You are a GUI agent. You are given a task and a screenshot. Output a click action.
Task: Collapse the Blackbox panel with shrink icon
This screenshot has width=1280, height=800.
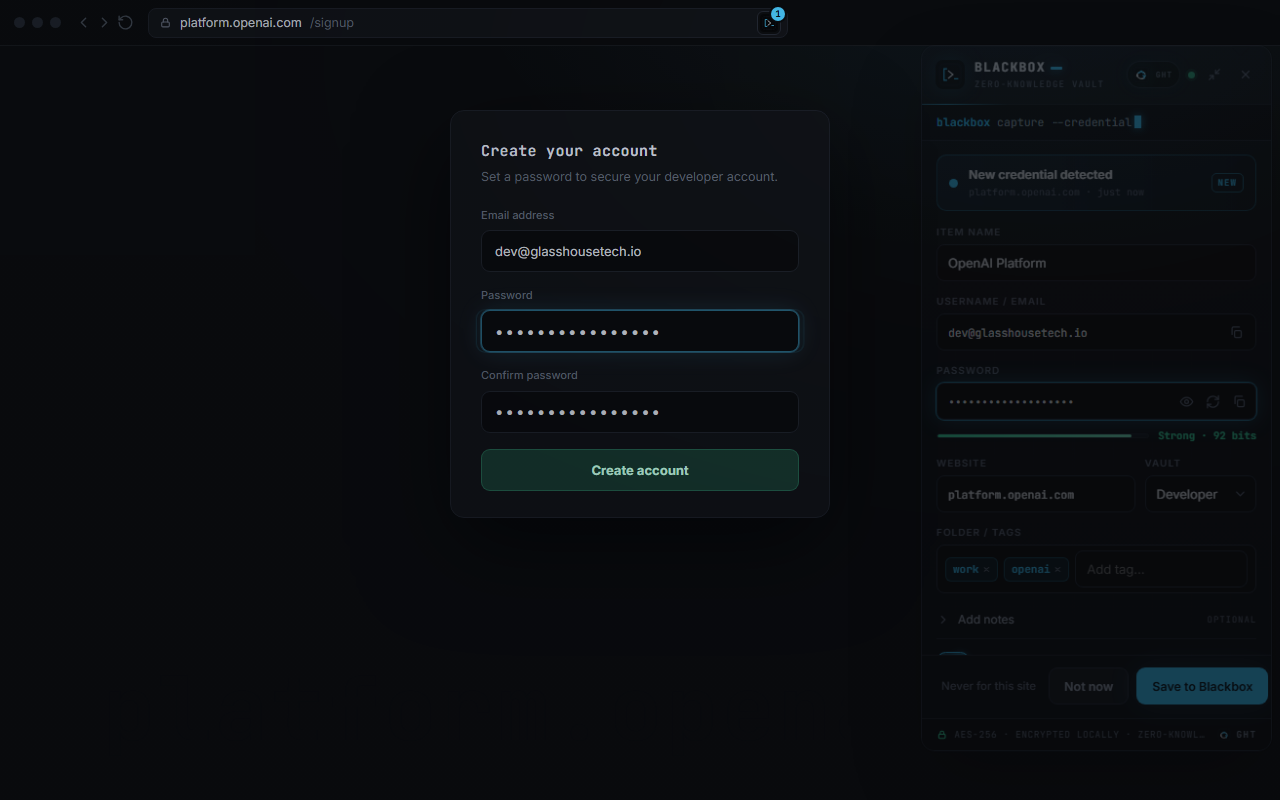[1214, 75]
